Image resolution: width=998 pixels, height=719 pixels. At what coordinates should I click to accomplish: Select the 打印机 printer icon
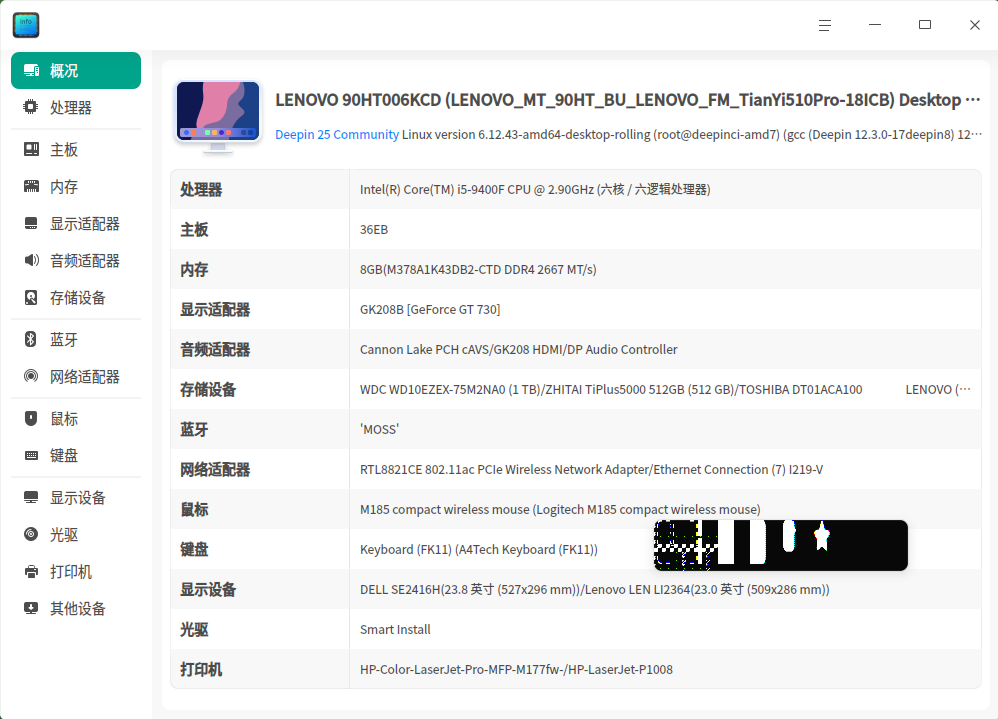pos(31,571)
